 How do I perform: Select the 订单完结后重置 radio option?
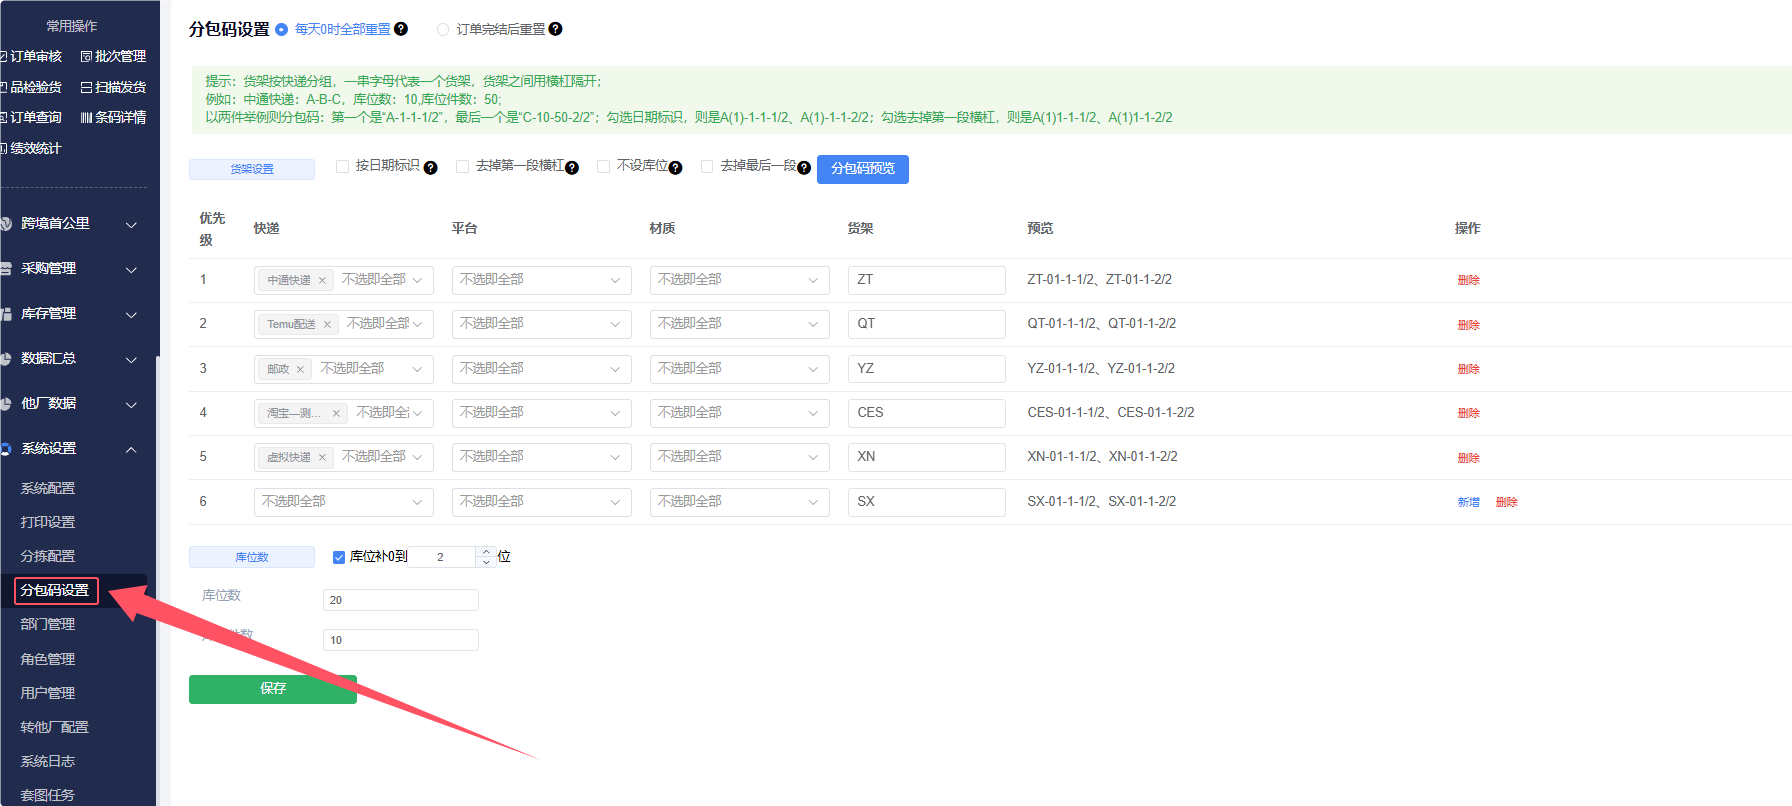coord(443,30)
